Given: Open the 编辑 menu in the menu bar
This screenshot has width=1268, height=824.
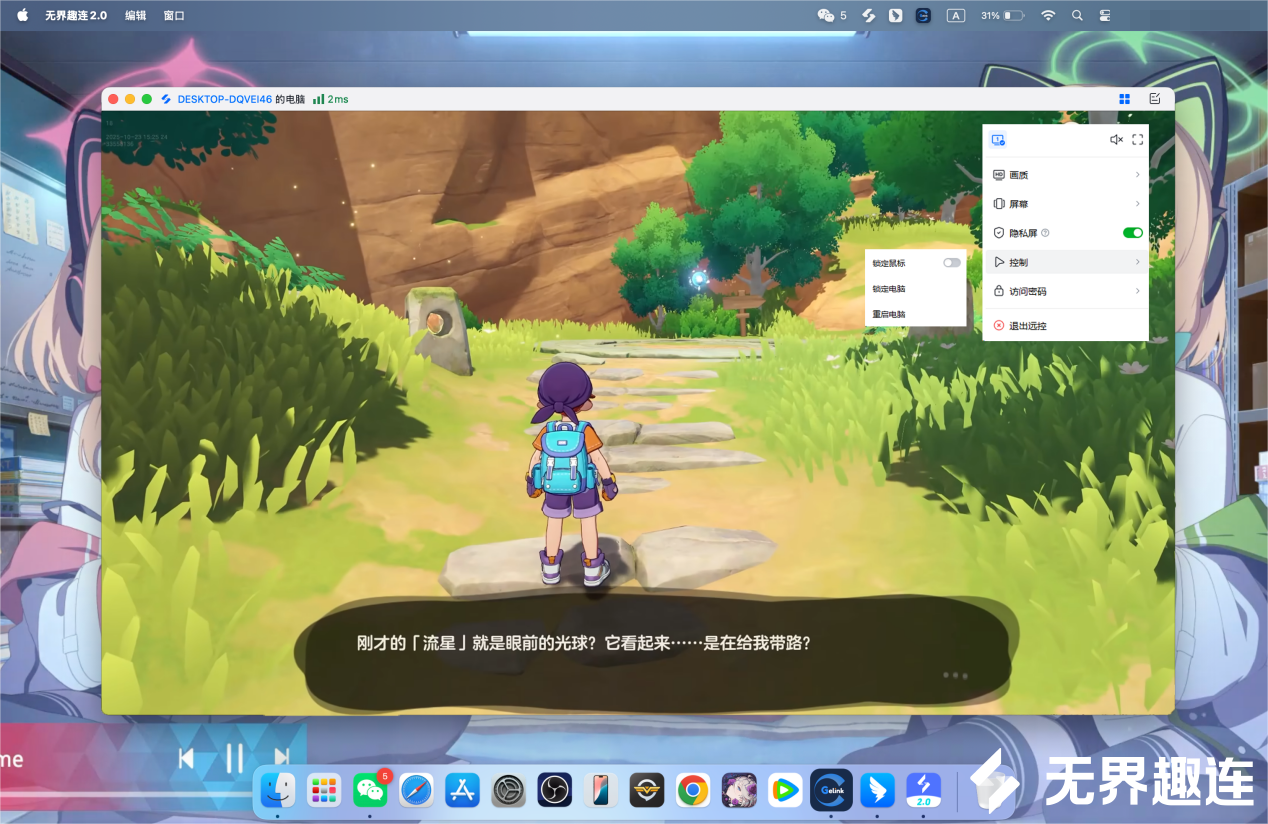Looking at the screenshot, I should point(135,16).
